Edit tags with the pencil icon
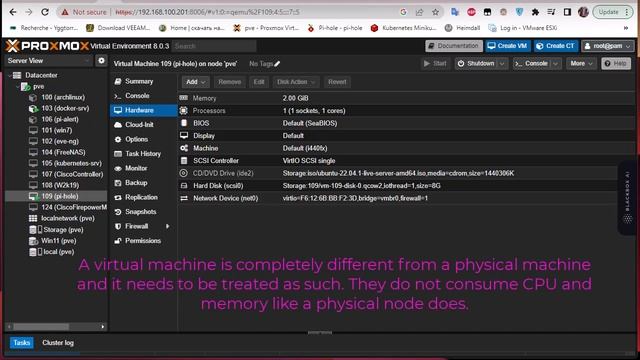Screen dimensions: 640x360 coord(277,64)
